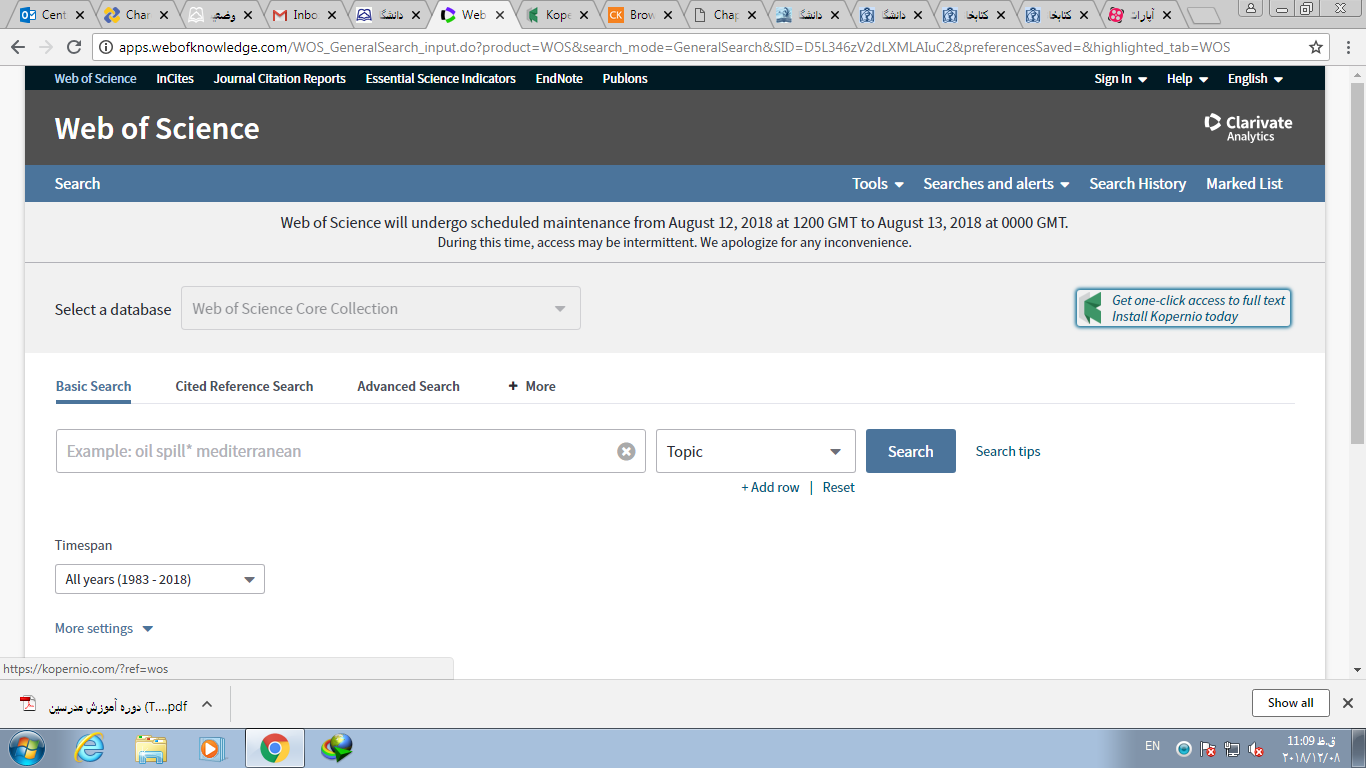Reload the page using the refresh icon
1366x768 pixels.
point(73,47)
